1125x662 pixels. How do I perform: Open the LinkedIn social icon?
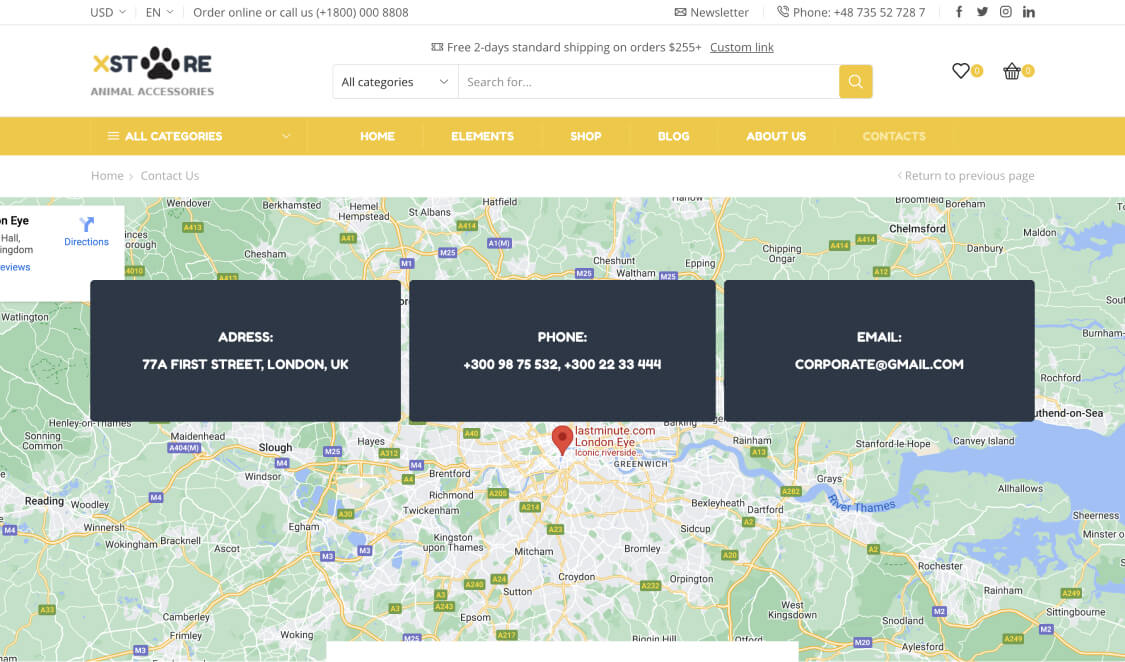pos(1029,12)
